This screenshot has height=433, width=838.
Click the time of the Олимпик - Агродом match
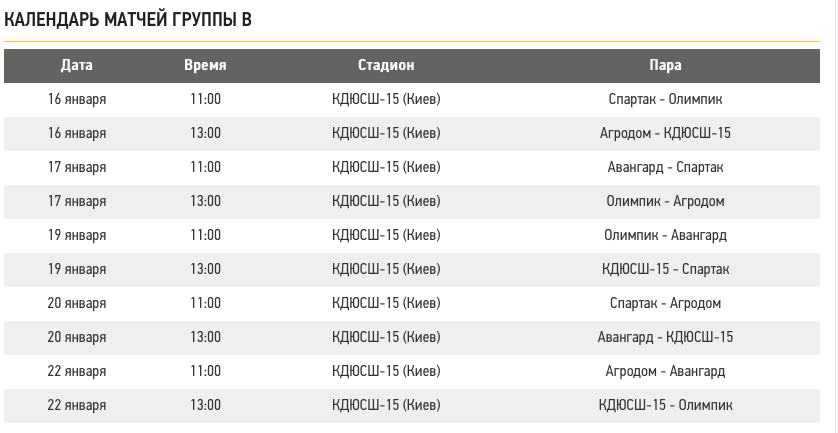click(205, 201)
